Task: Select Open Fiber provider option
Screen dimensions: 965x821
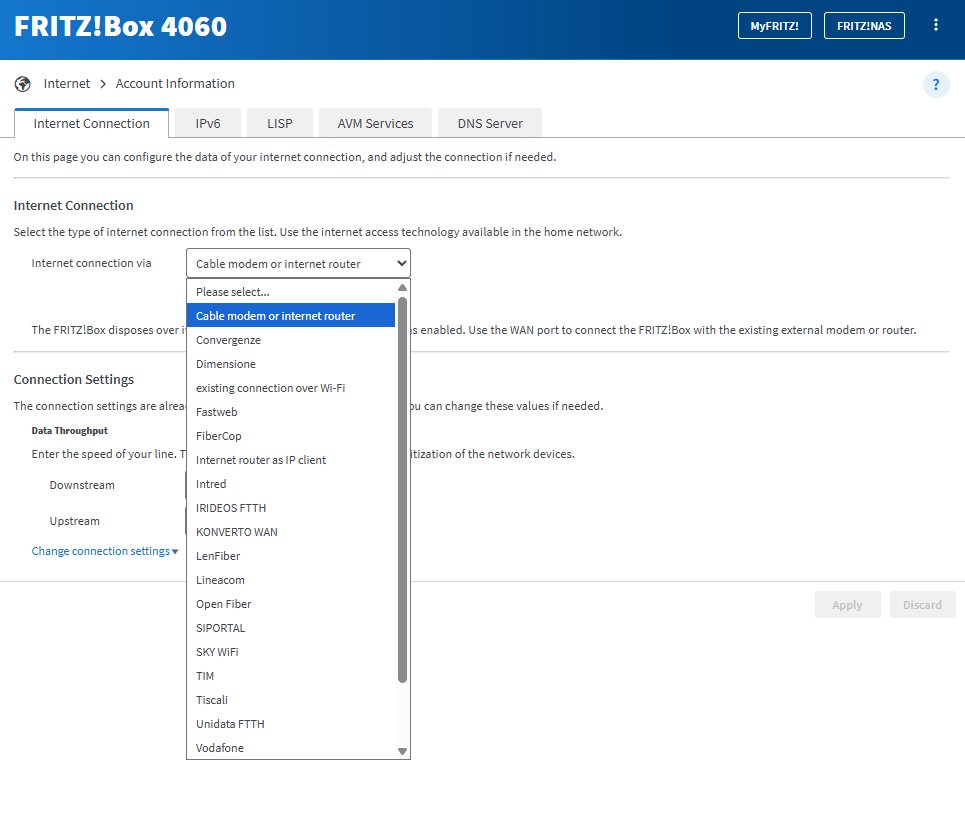Action: pyautogui.click(x=224, y=604)
